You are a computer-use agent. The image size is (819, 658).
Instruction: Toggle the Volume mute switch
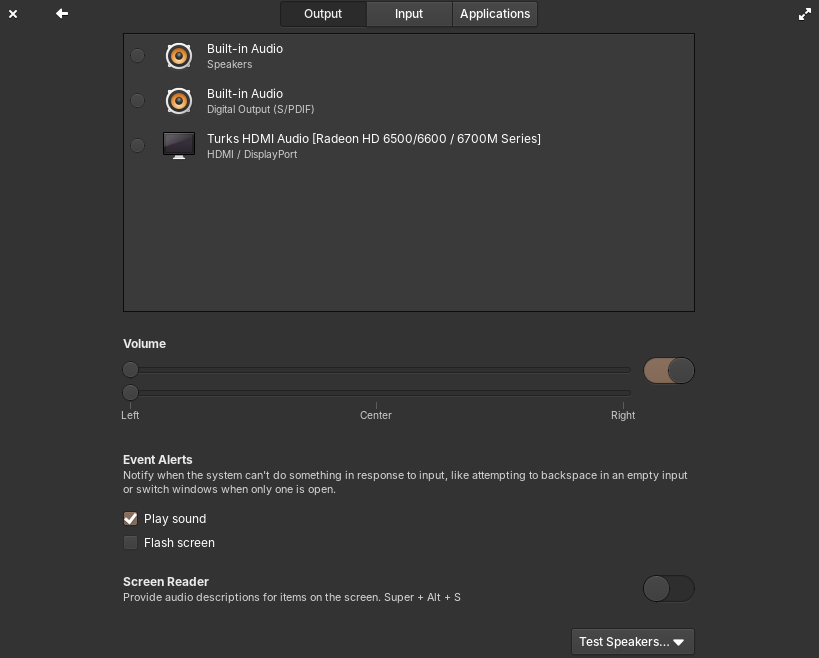[669, 370]
